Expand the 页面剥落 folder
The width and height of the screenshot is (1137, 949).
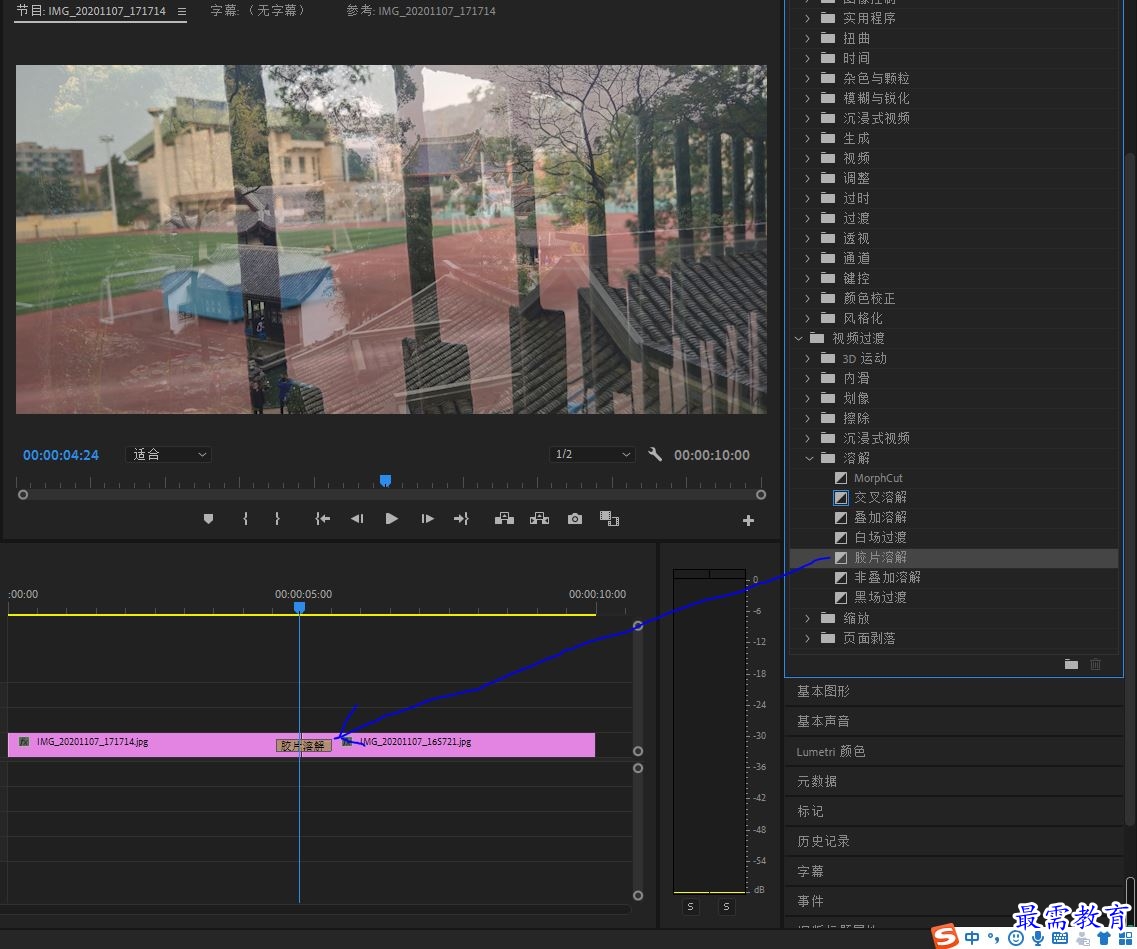808,638
